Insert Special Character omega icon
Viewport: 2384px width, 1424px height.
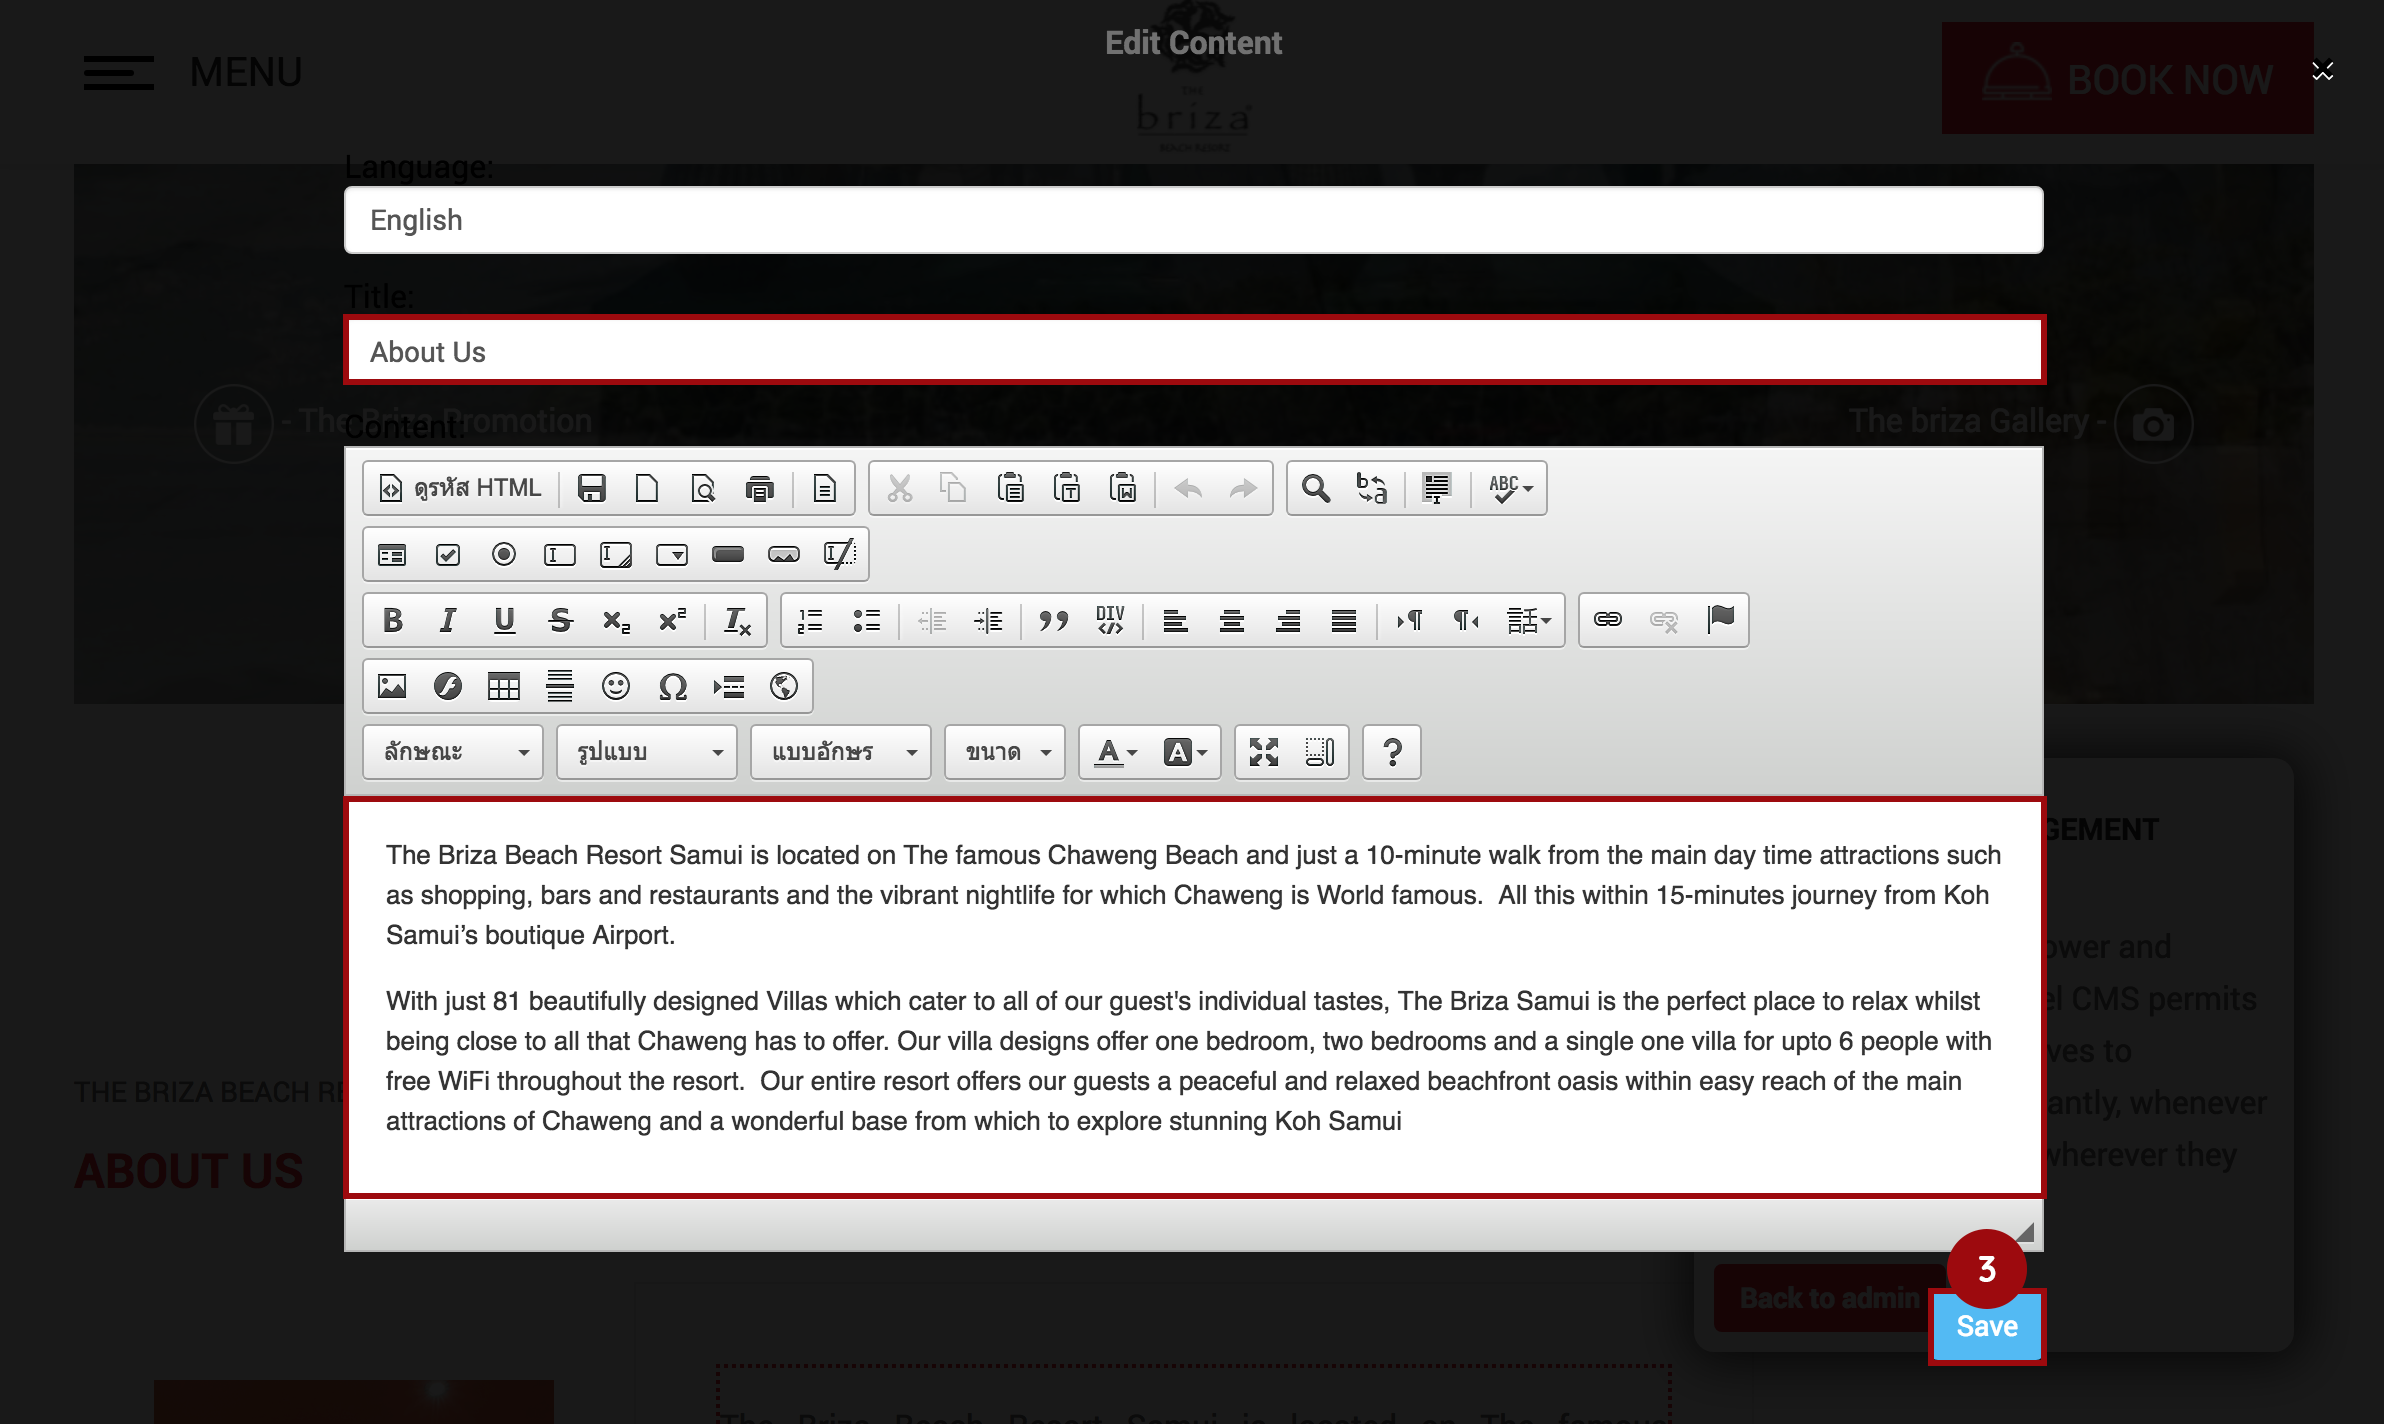[x=672, y=686]
